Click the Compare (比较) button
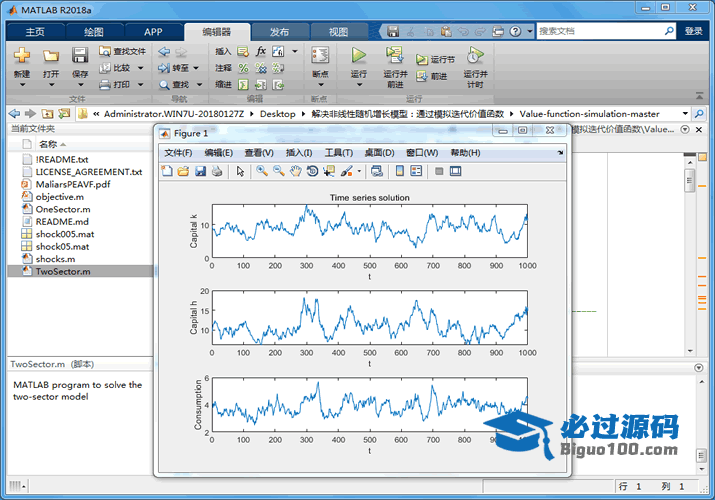Screen dimensions: 715x500 click(117, 68)
